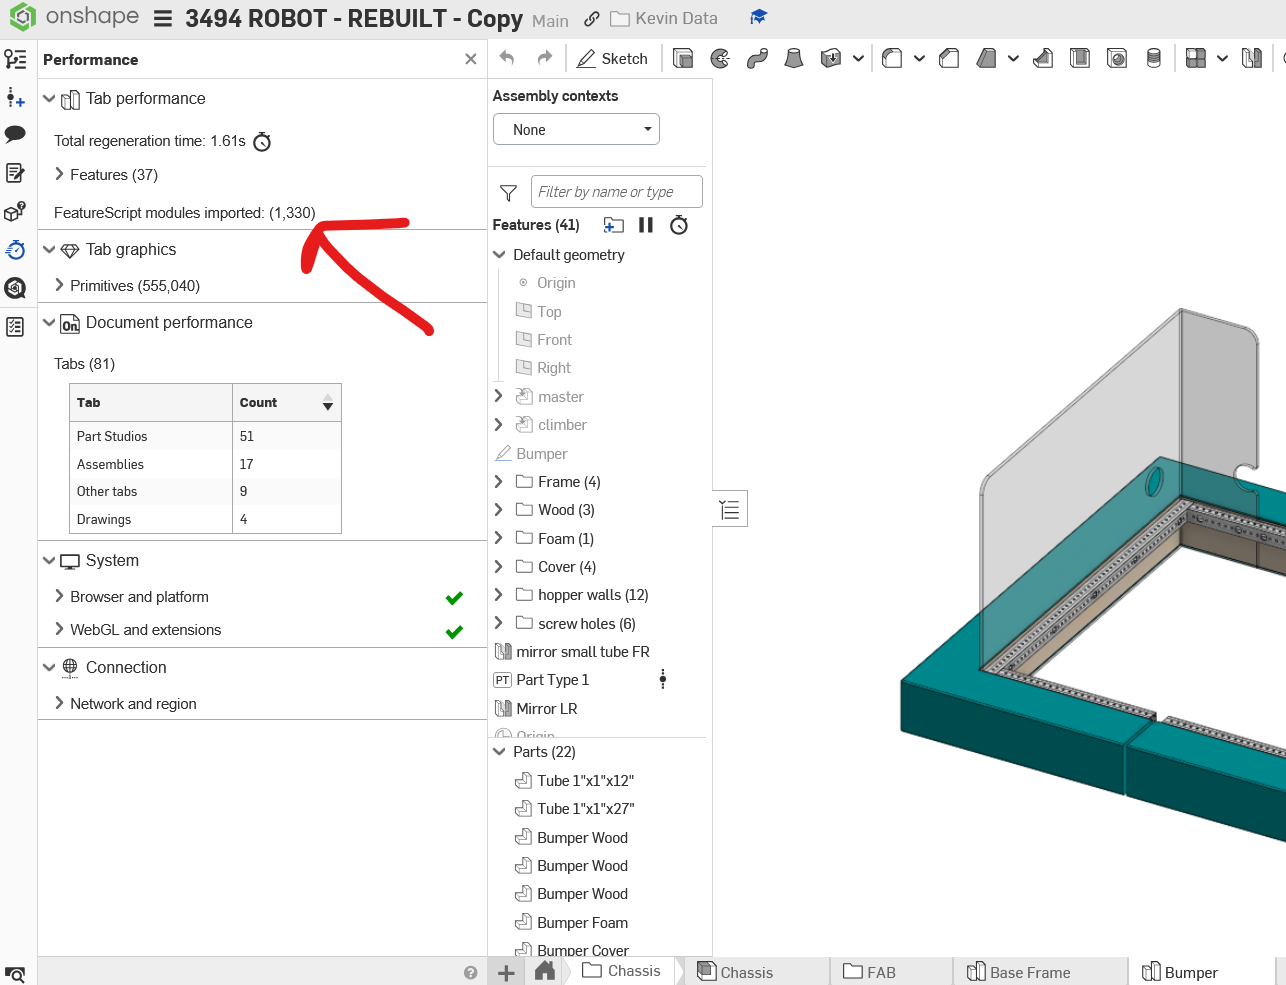1286x985 pixels.
Task: Open the Draft tool dropdown arrow
Action: 1013,59
